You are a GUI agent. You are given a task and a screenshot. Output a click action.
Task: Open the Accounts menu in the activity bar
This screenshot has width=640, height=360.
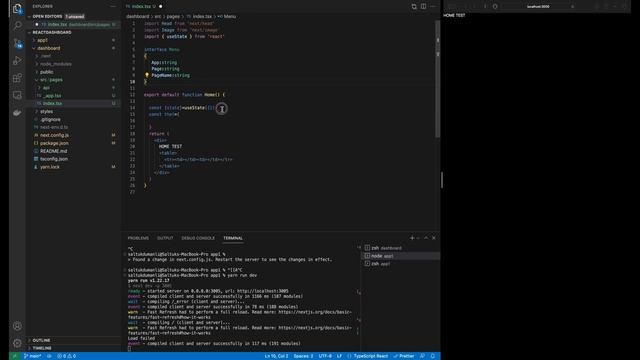point(17,326)
